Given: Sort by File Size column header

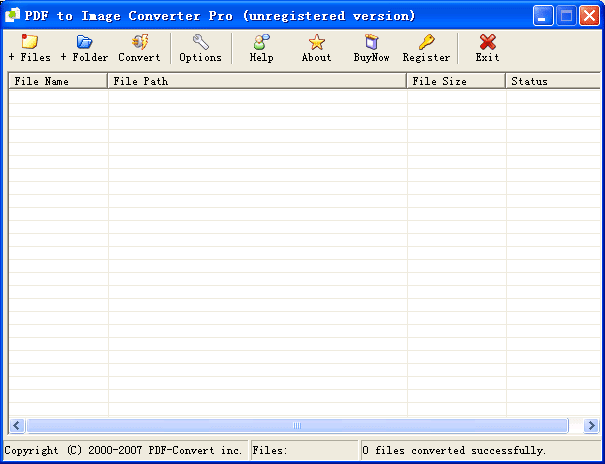Looking at the screenshot, I should coord(456,81).
